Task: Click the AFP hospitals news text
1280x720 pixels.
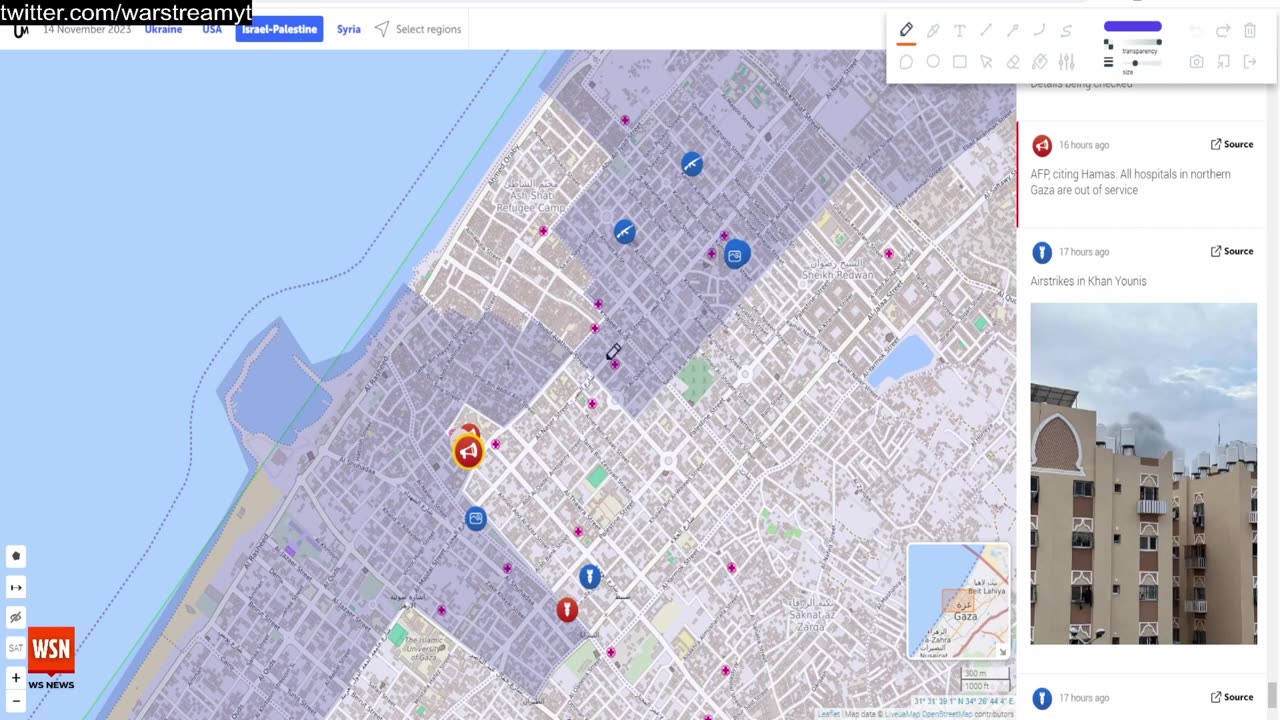Action: [x=1131, y=182]
